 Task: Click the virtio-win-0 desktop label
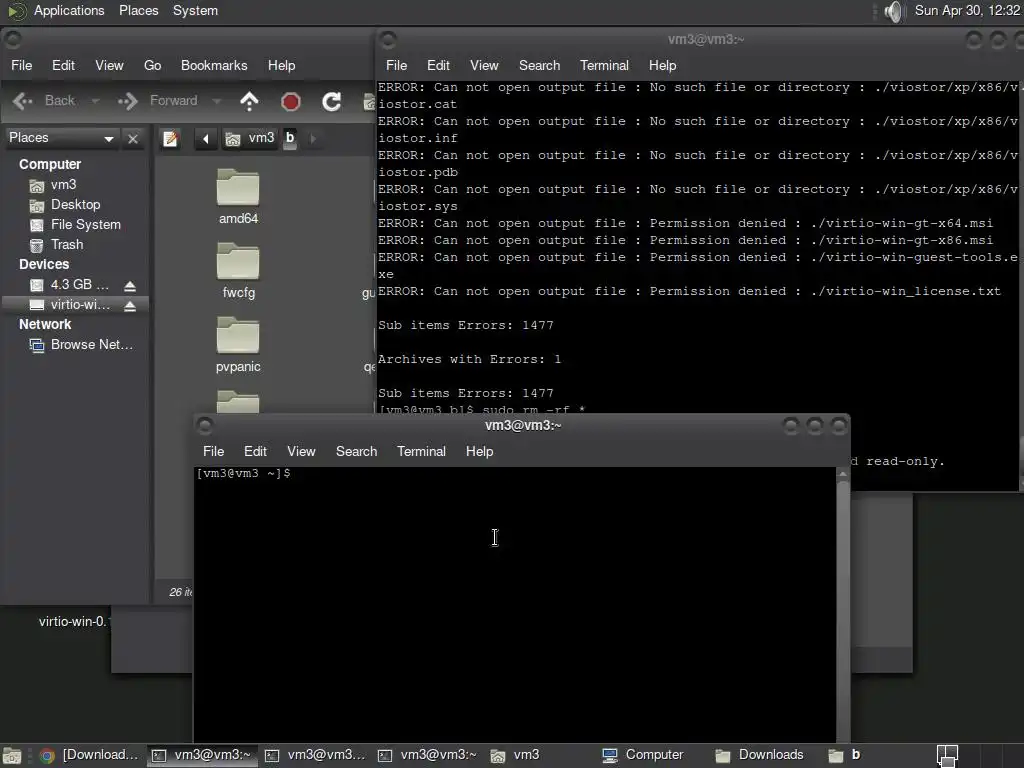click(74, 622)
